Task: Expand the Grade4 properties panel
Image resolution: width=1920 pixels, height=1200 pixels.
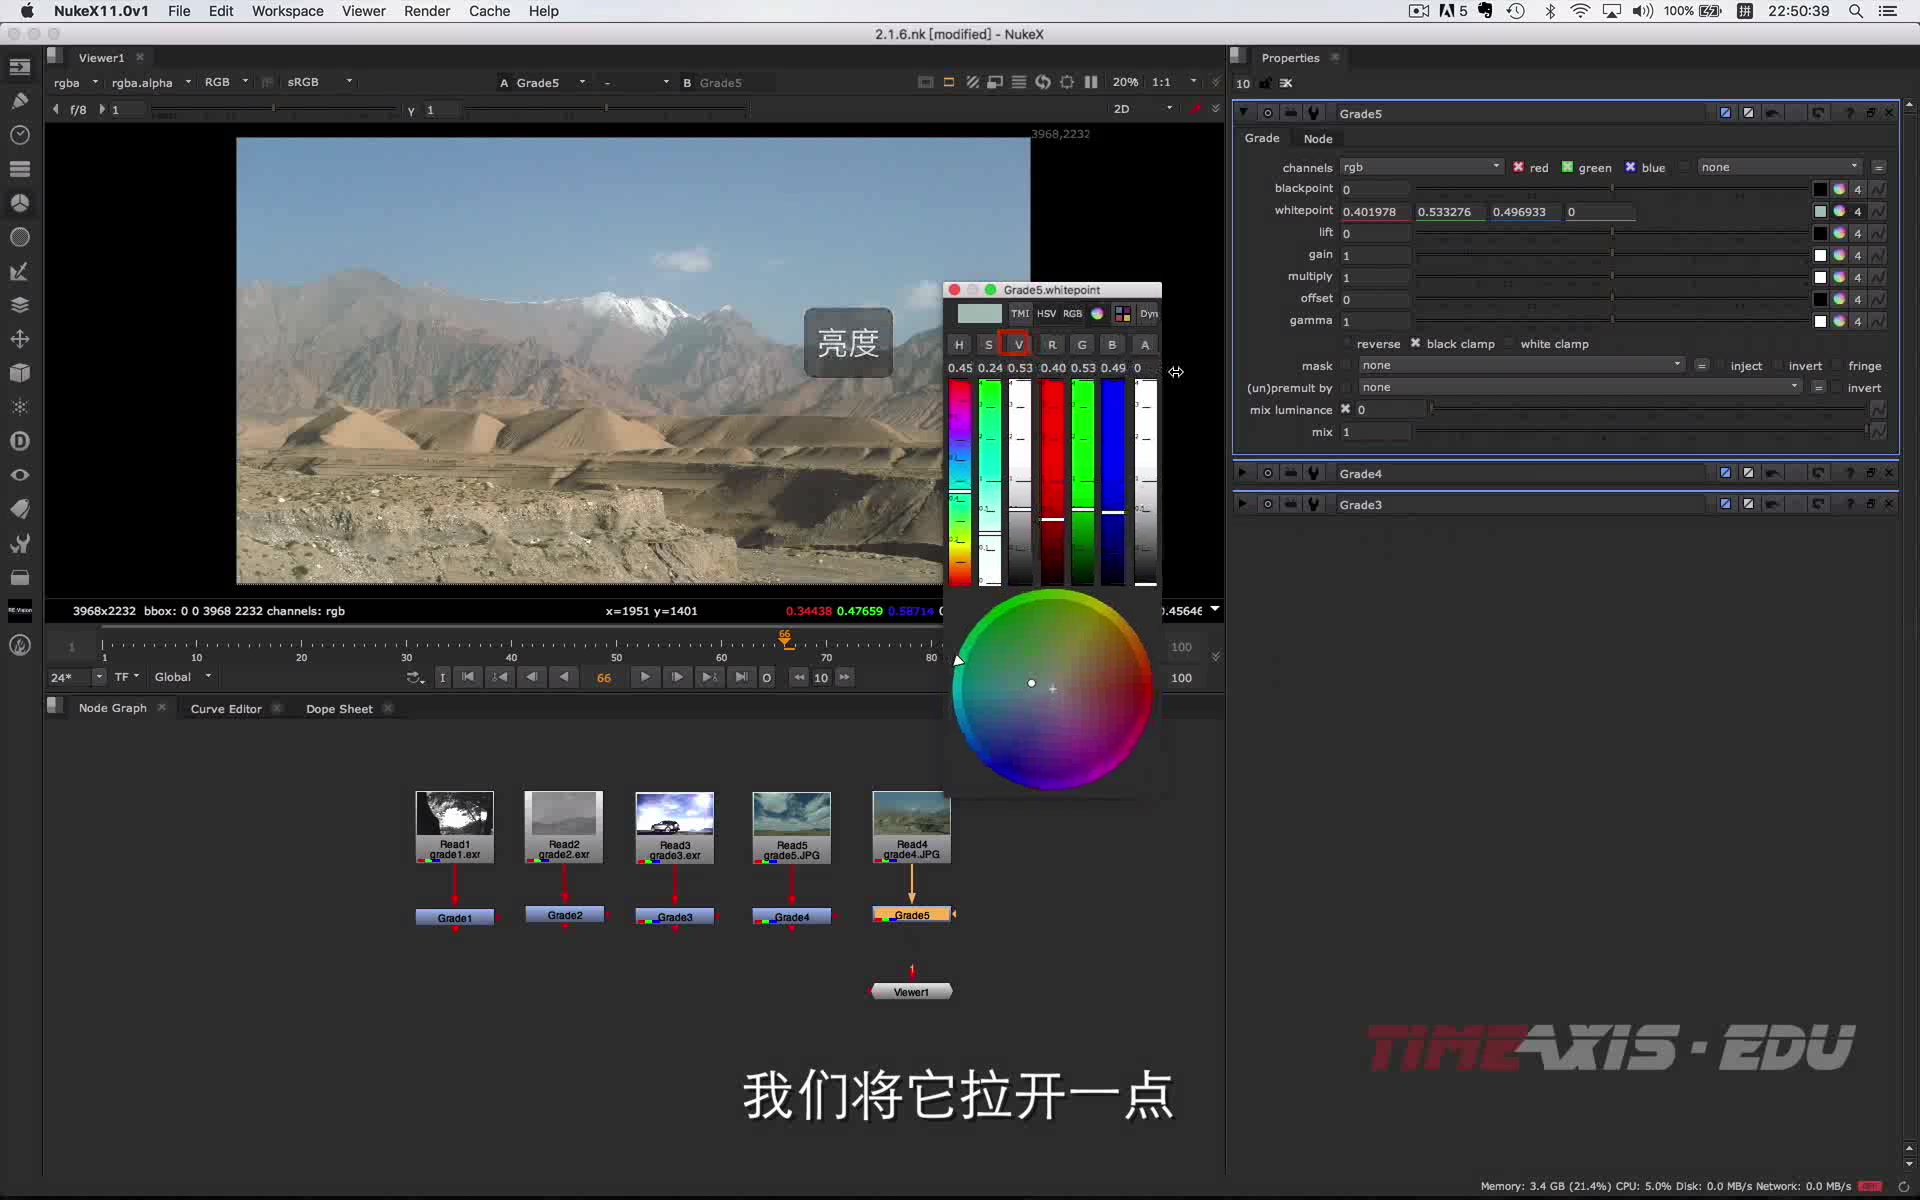Action: coord(1243,473)
